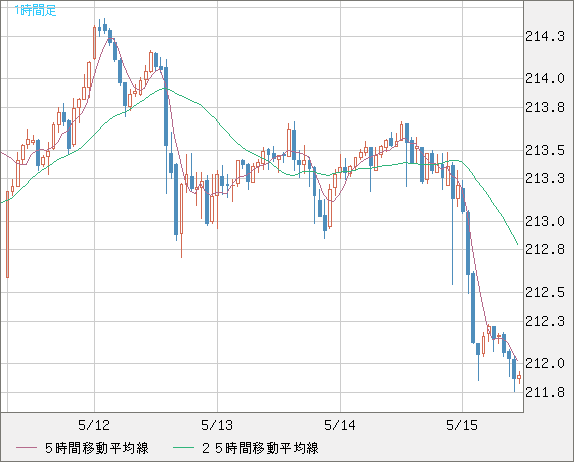The image size is (574, 462).
Task: Click the 5/15 date label
Action: (x=462, y=425)
